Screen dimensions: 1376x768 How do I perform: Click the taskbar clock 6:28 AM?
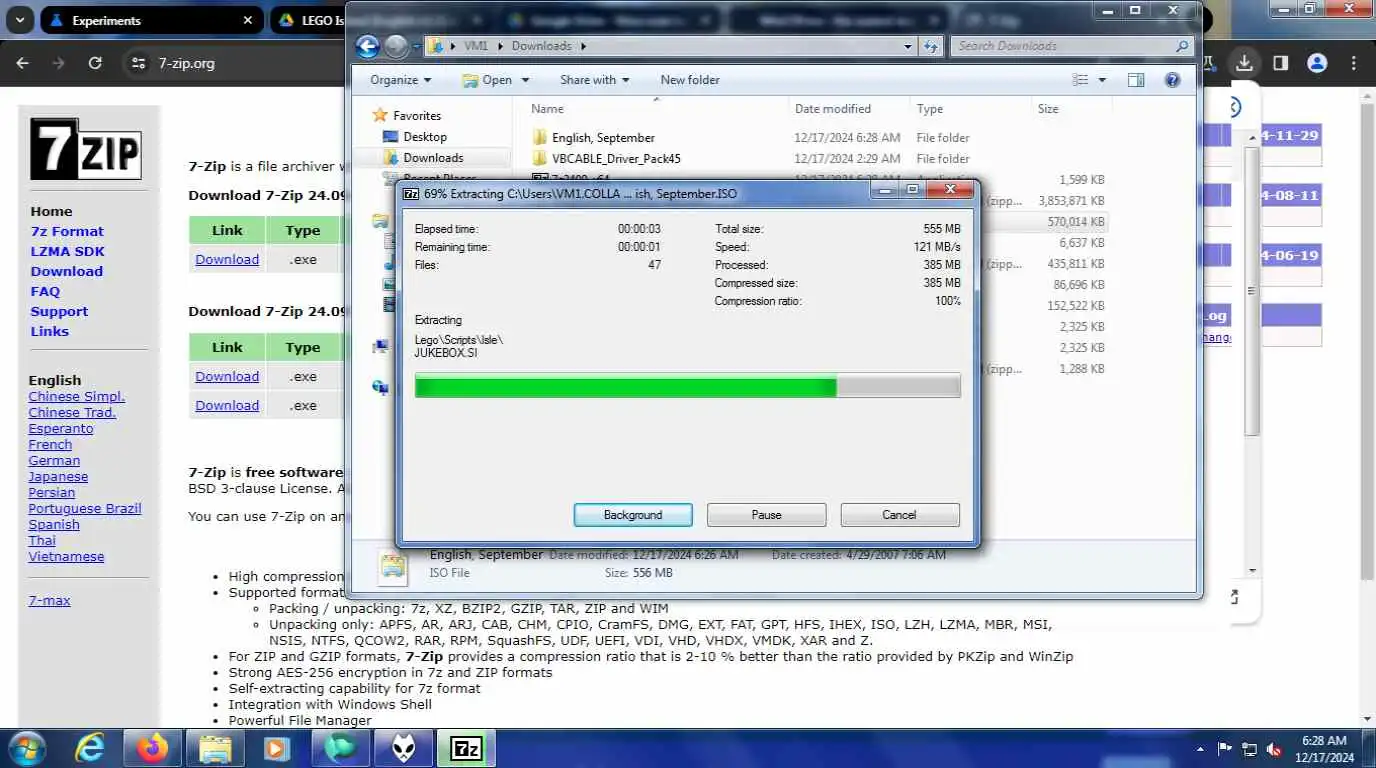point(1324,741)
